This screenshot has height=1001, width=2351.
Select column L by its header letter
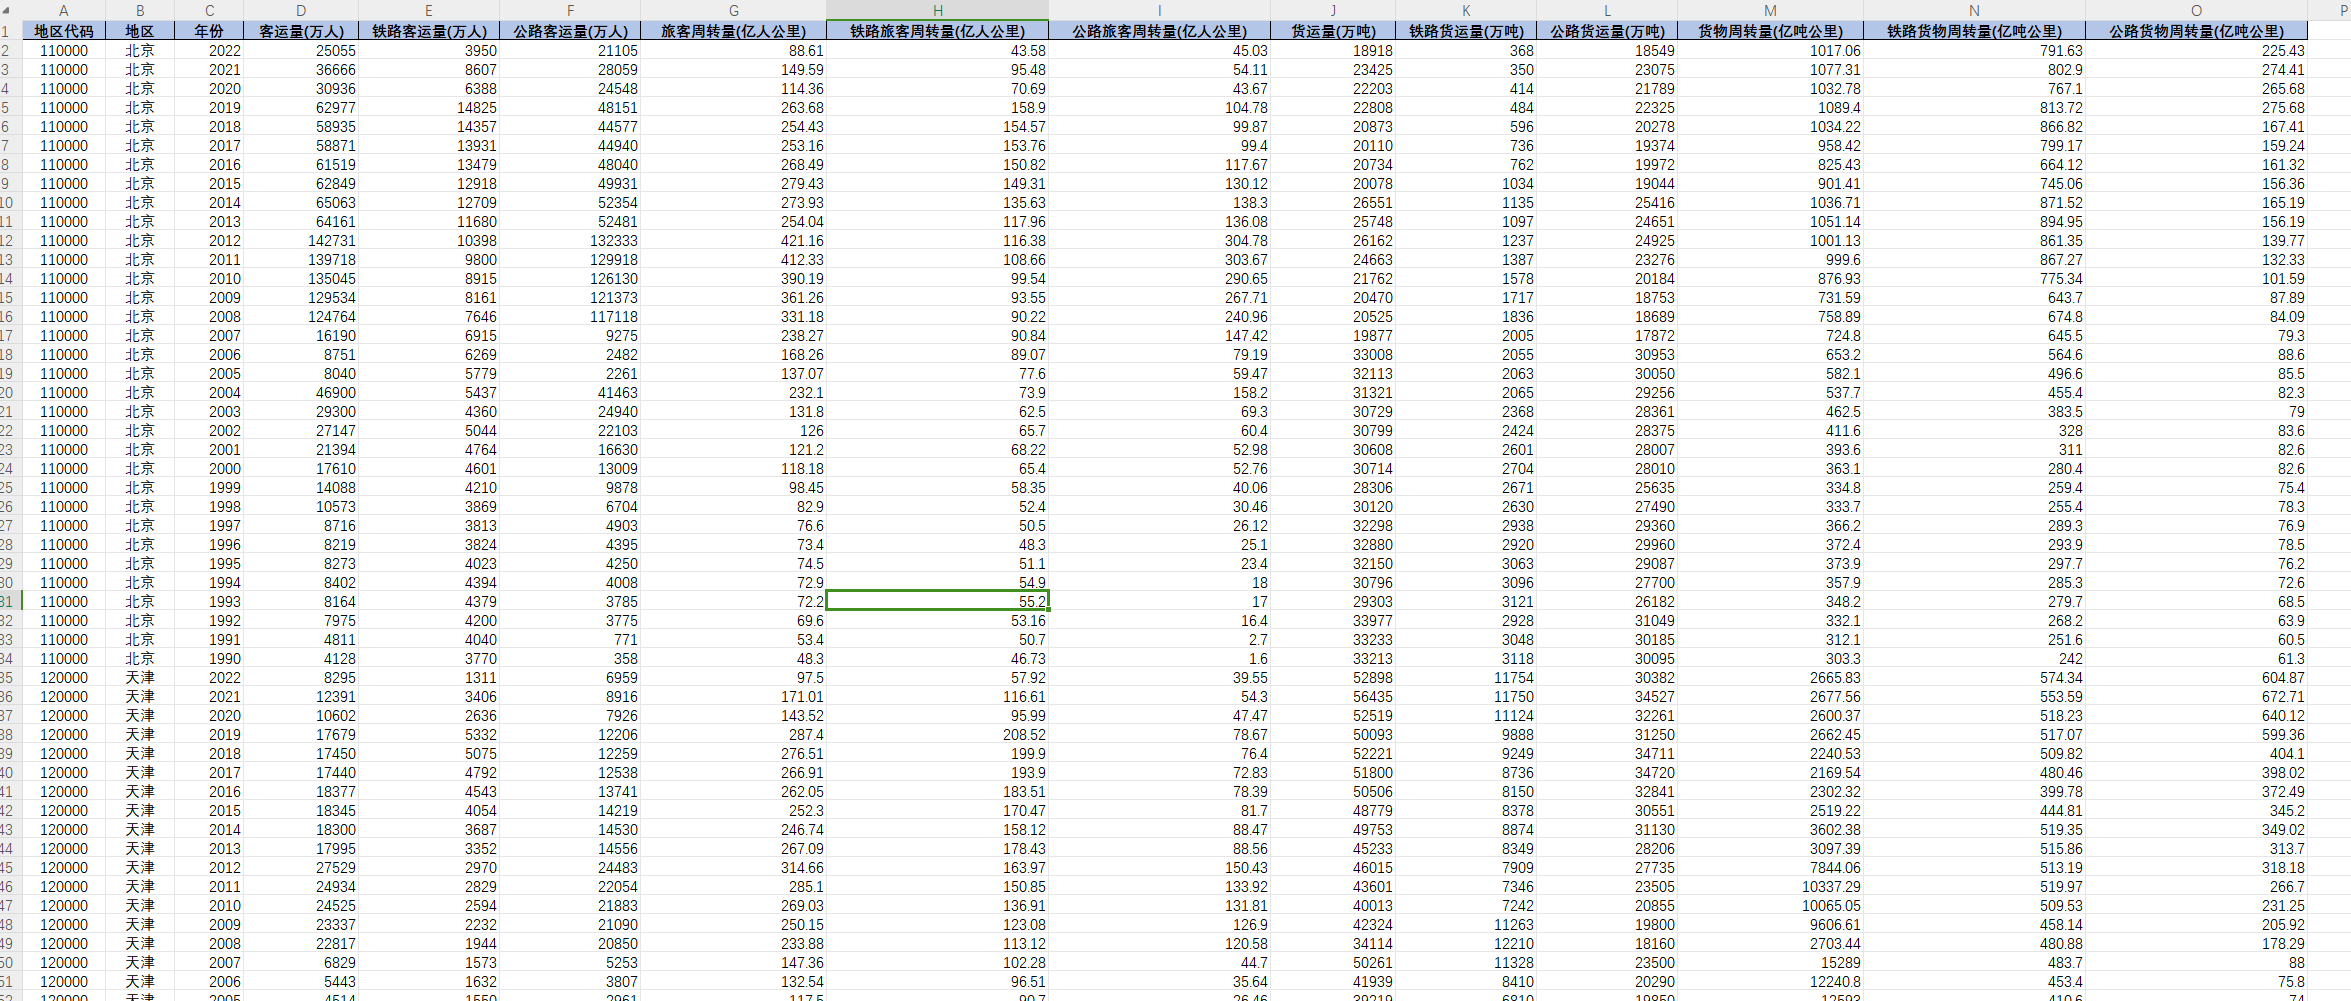[x=1607, y=10]
